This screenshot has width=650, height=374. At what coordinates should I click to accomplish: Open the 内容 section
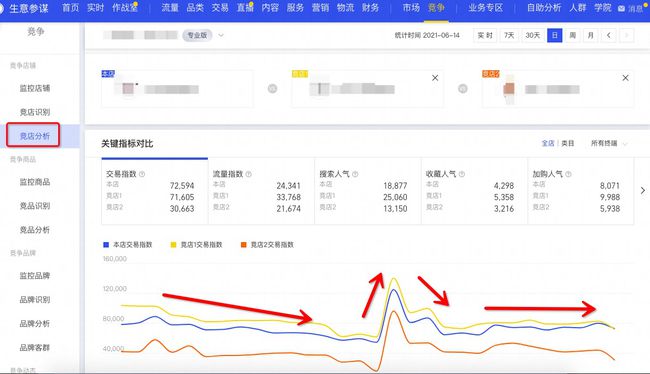[270, 8]
